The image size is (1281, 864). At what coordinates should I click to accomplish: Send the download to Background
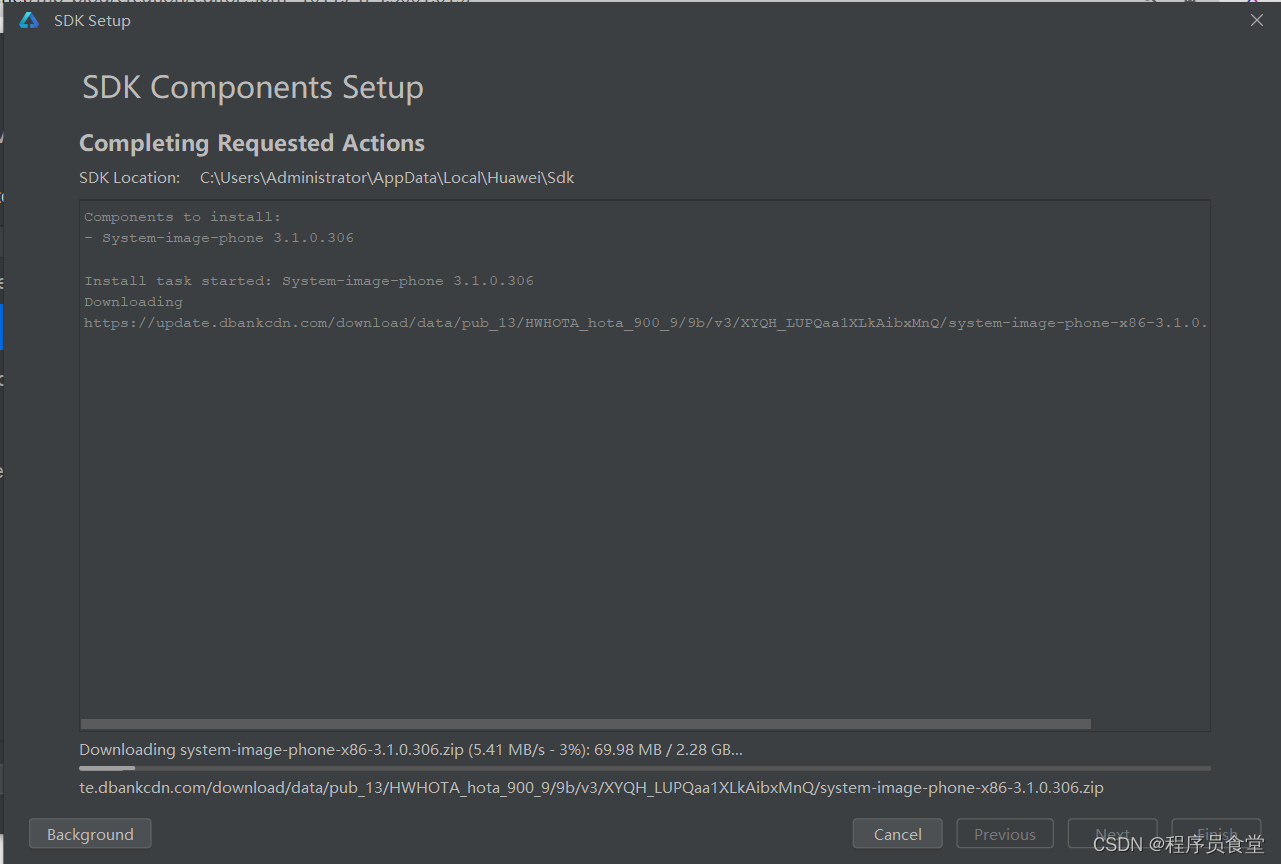tap(90, 834)
